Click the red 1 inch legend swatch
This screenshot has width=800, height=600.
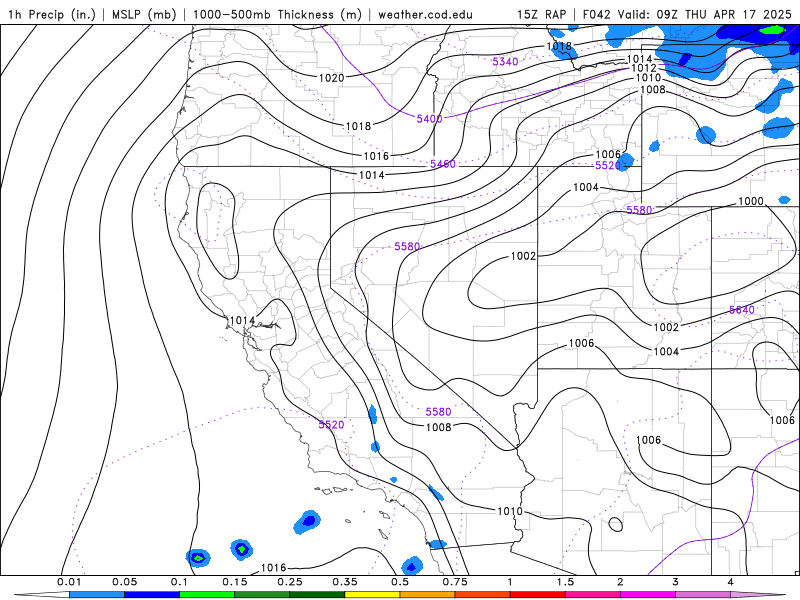coord(538,595)
